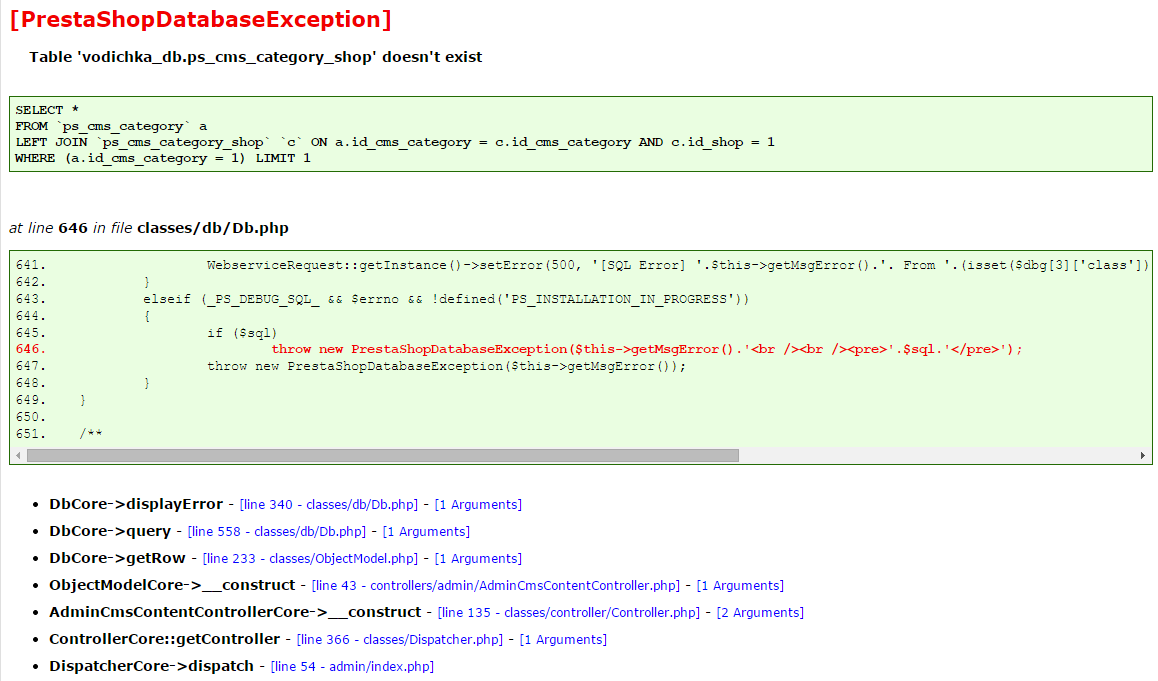This screenshot has width=1158, height=681.
Task: Open link line 233 - classes/ObjectModel.php
Action: point(310,558)
